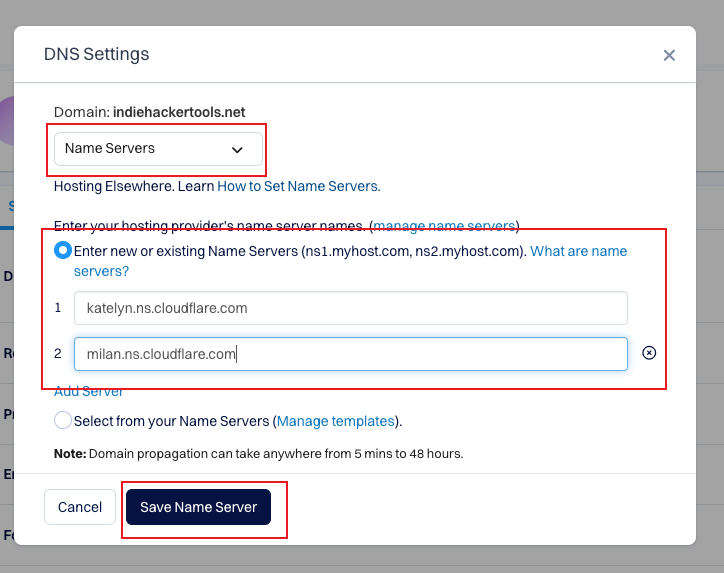Click the domain name indiehackertools.net text

click(x=179, y=112)
